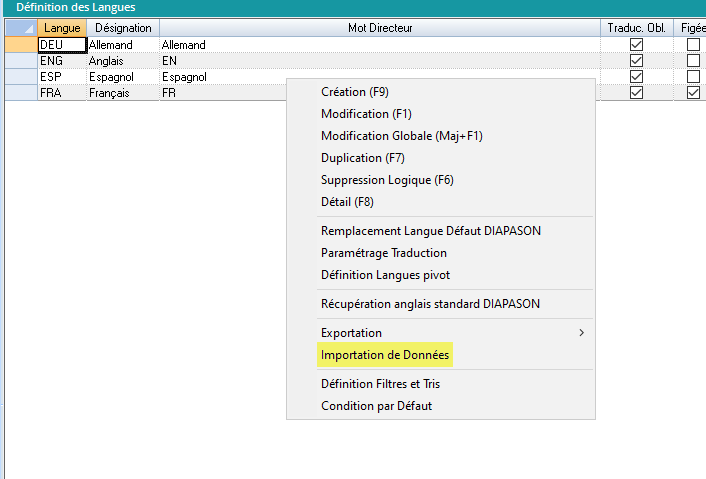The height and width of the screenshot is (479, 706).
Task: Toggle Figée checkbox for FRA row
Action: tap(693, 93)
